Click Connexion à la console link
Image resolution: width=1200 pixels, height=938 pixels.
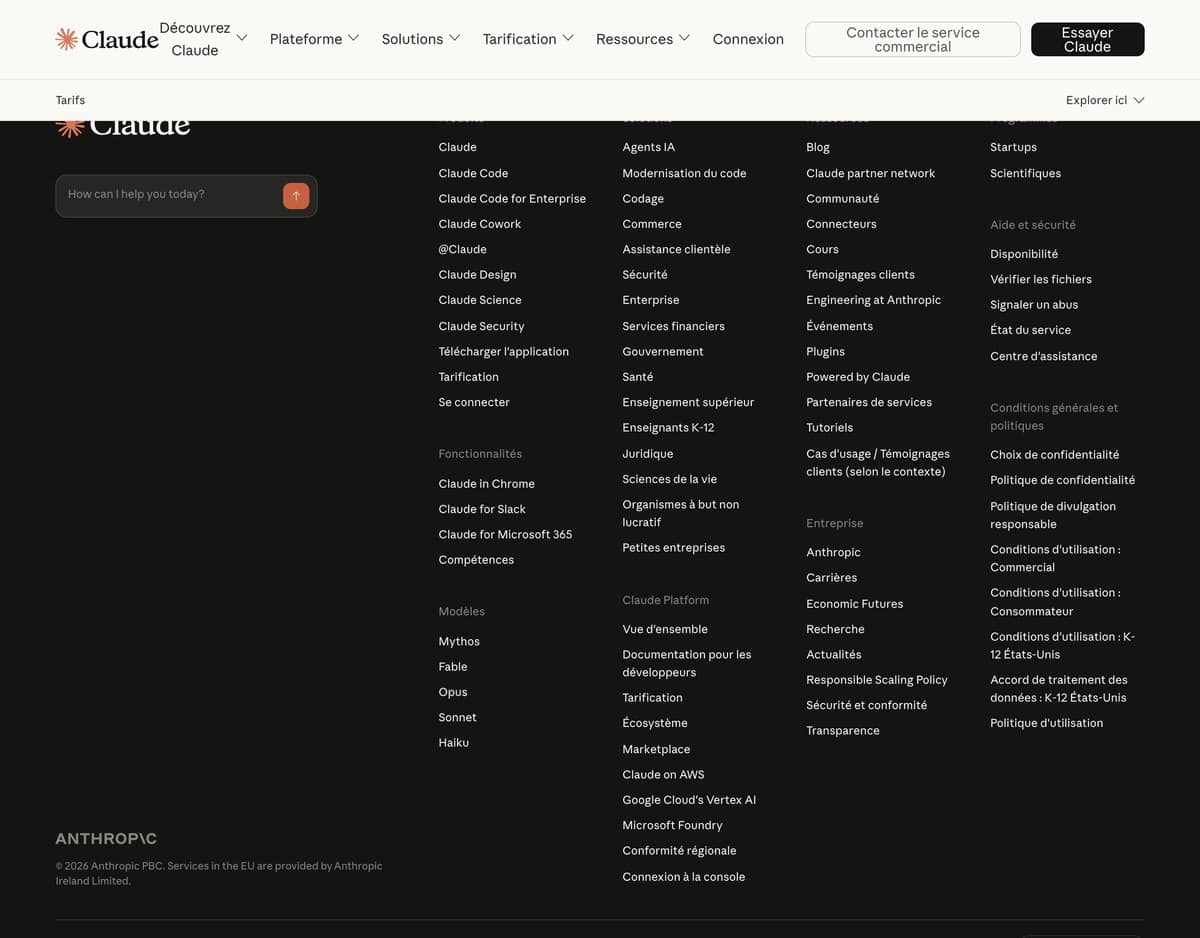[683, 877]
